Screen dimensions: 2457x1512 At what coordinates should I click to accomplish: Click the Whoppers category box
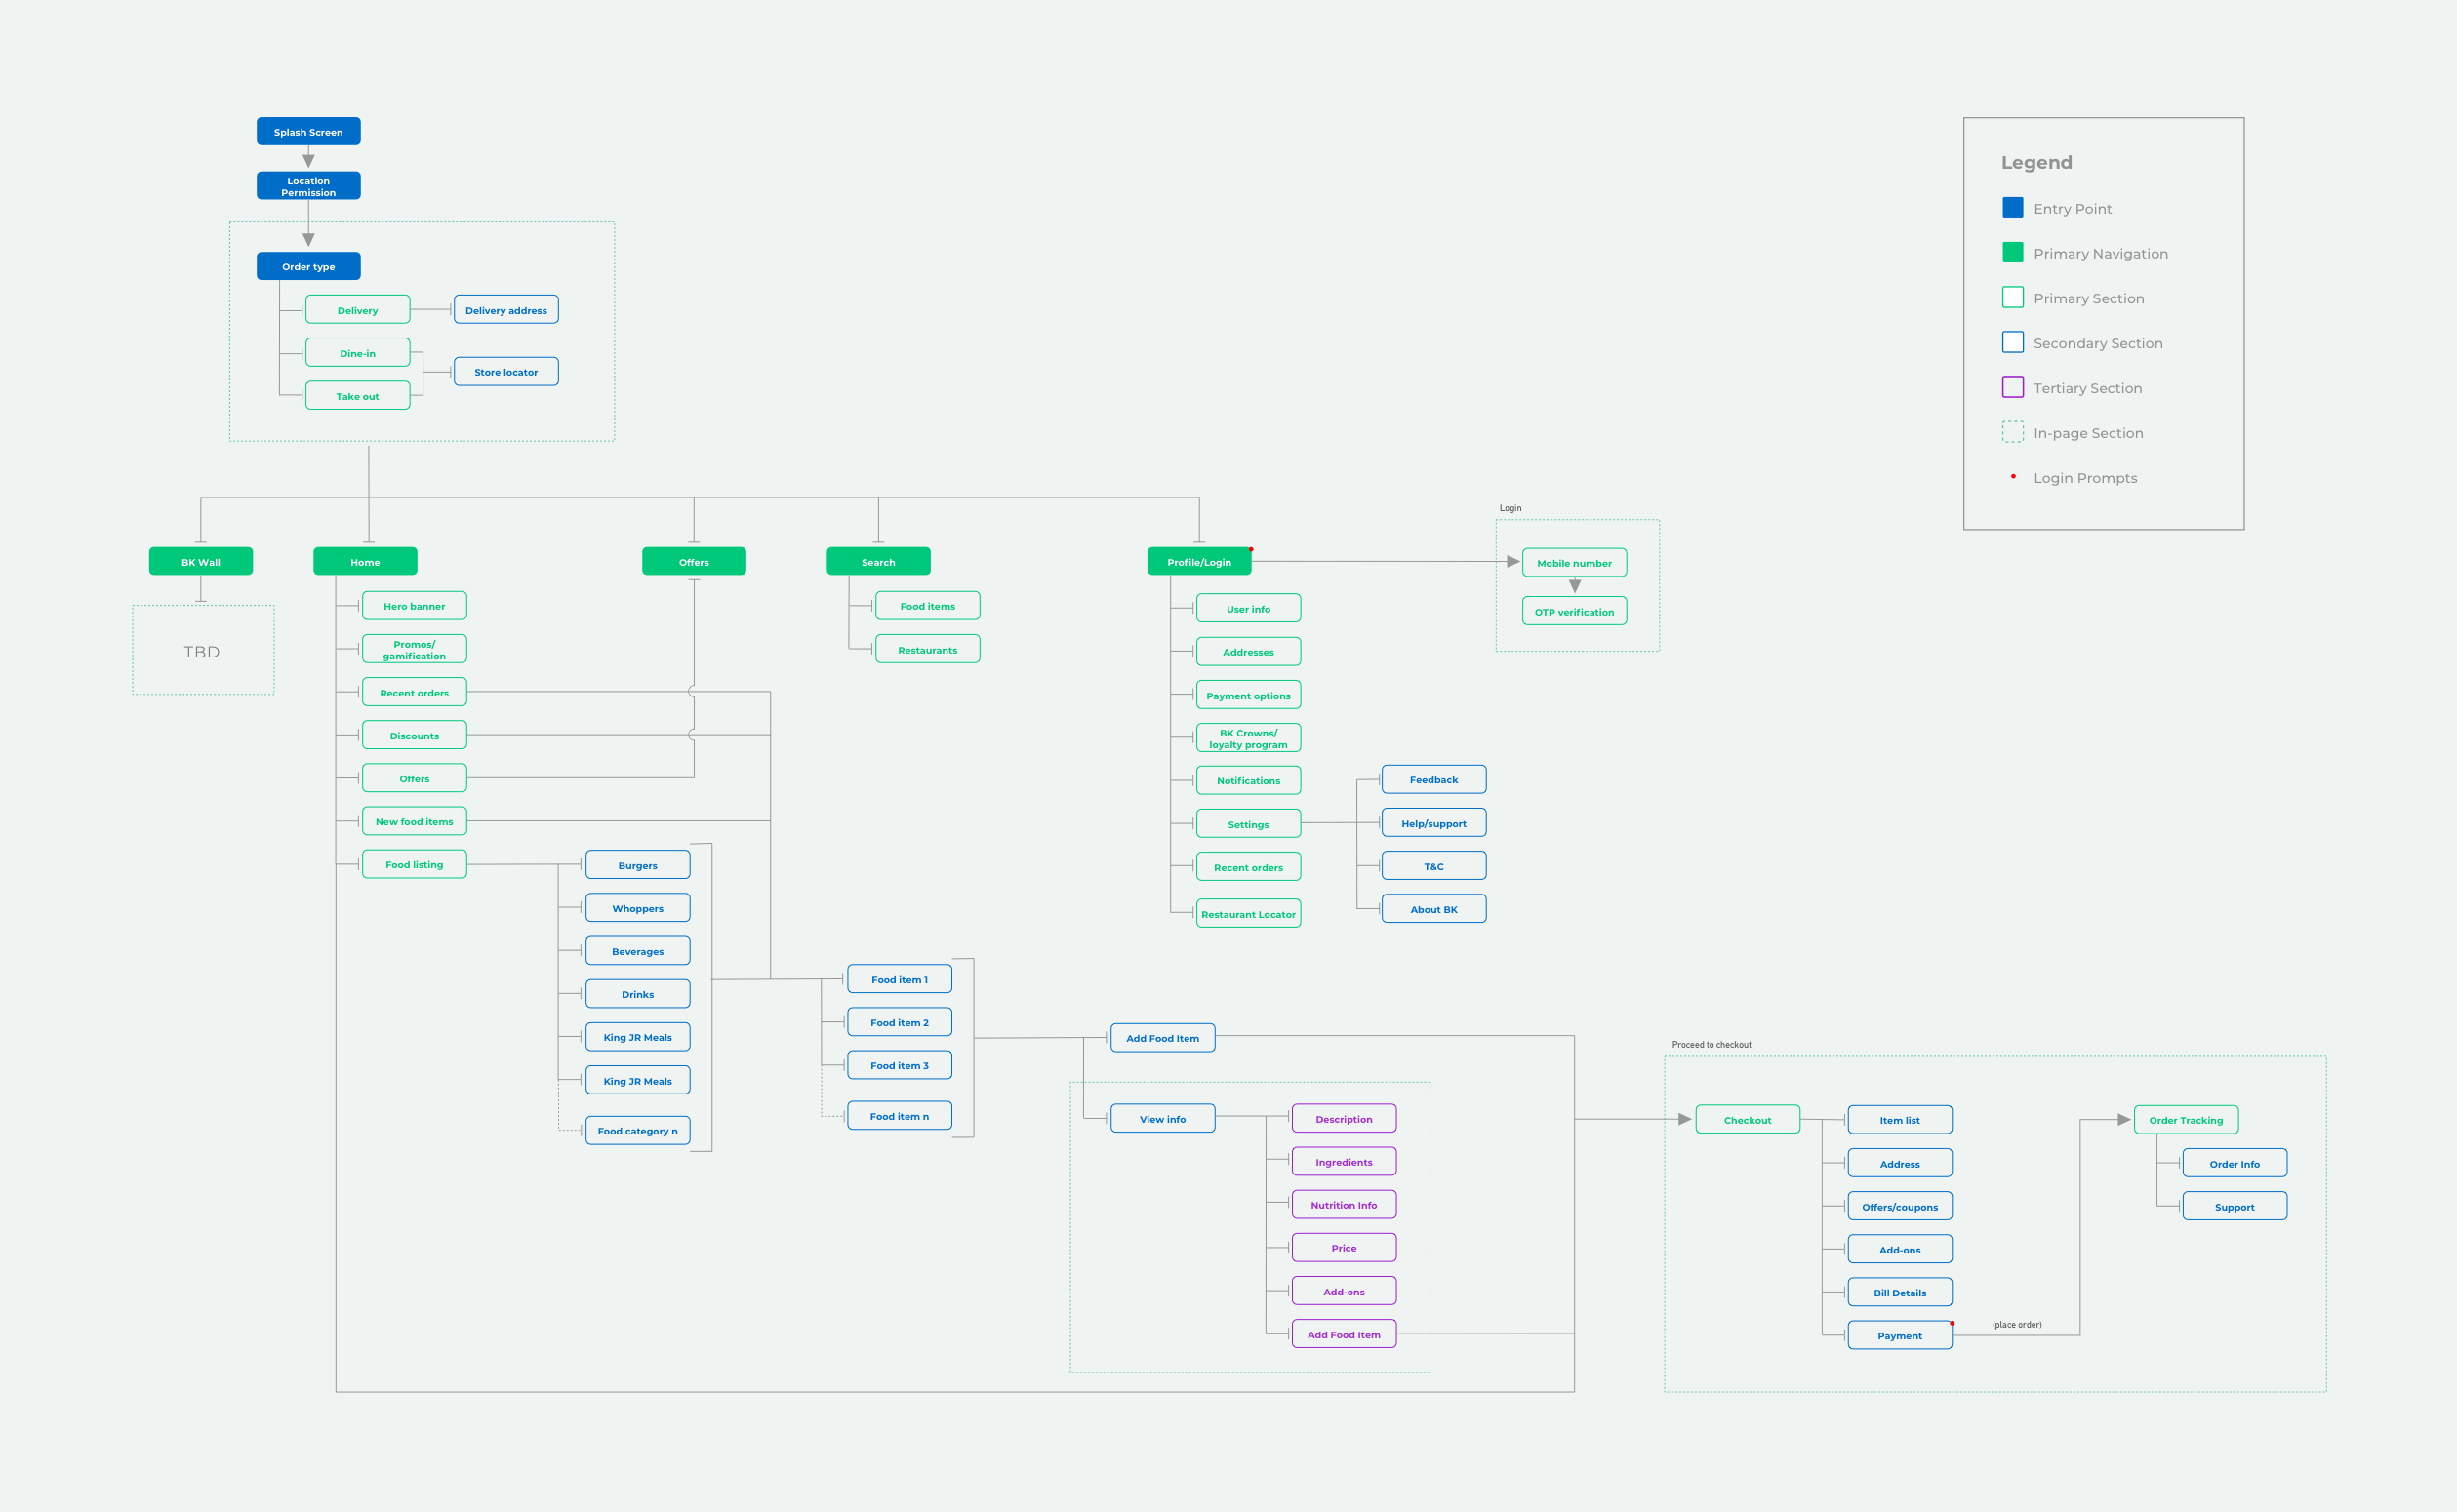[637, 907]
